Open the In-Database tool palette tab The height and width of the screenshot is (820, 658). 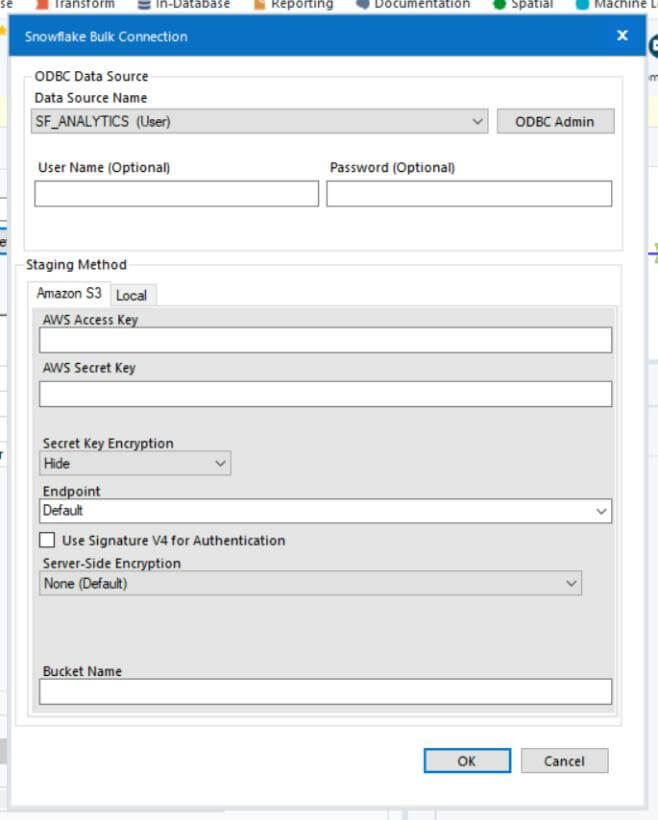pyautogui.click(x=184, y=5)
